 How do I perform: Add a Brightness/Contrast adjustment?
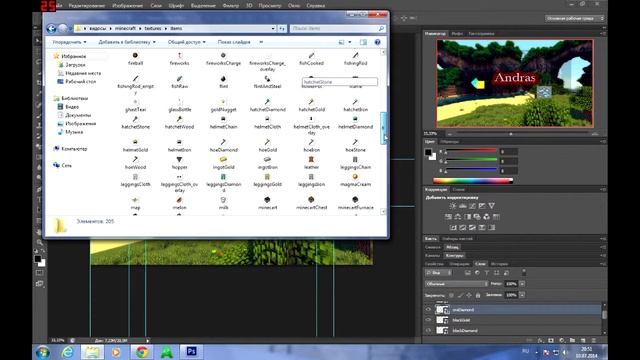pos(453,206)
